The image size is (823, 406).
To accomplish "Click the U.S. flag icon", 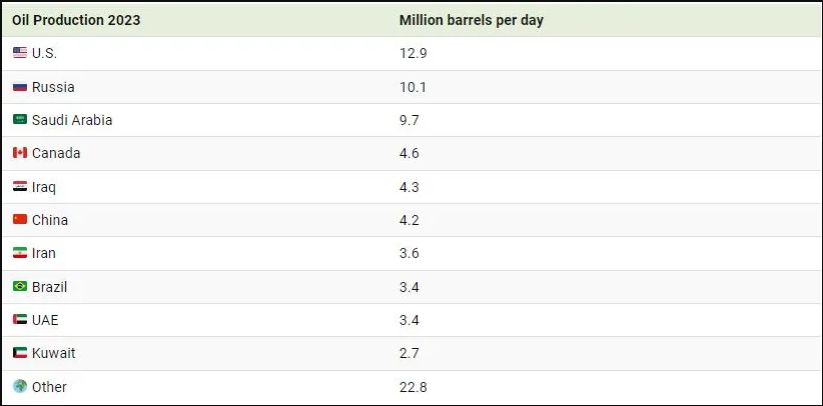I will click(20, 53).
